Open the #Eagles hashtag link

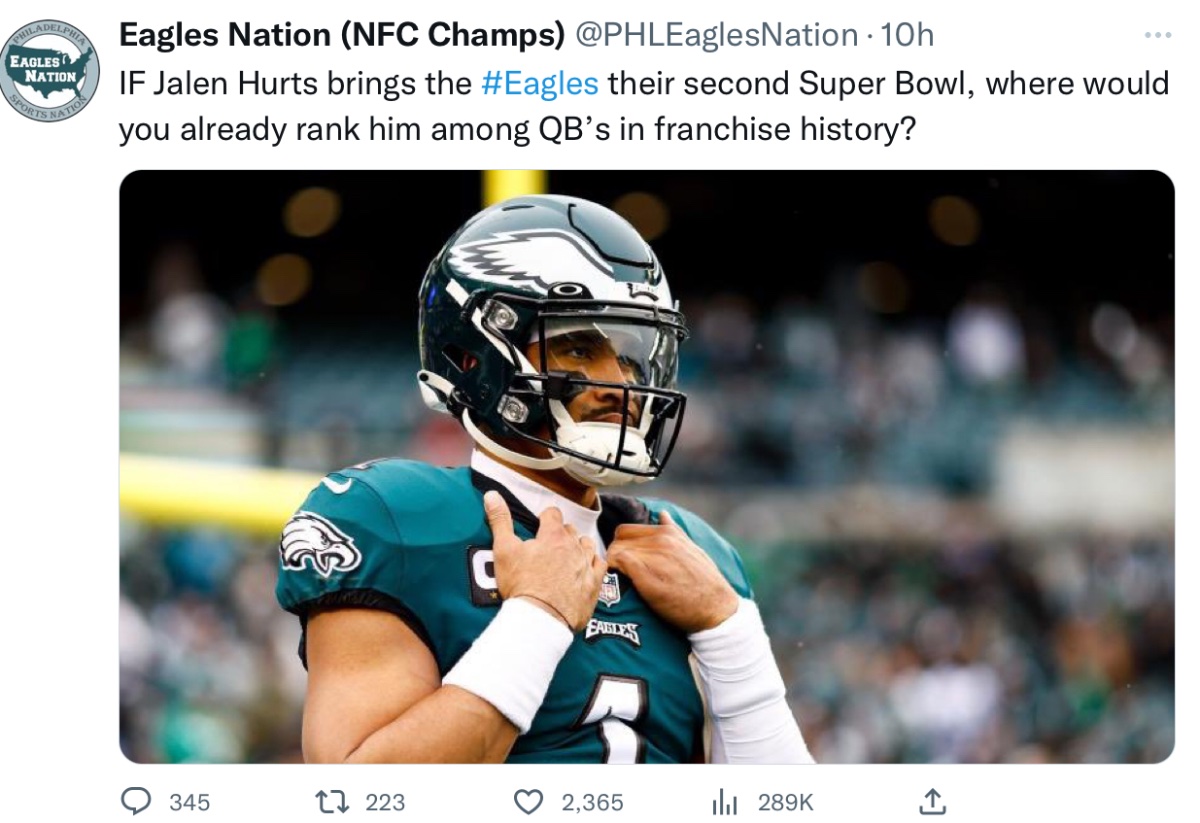tap(540, 83)
